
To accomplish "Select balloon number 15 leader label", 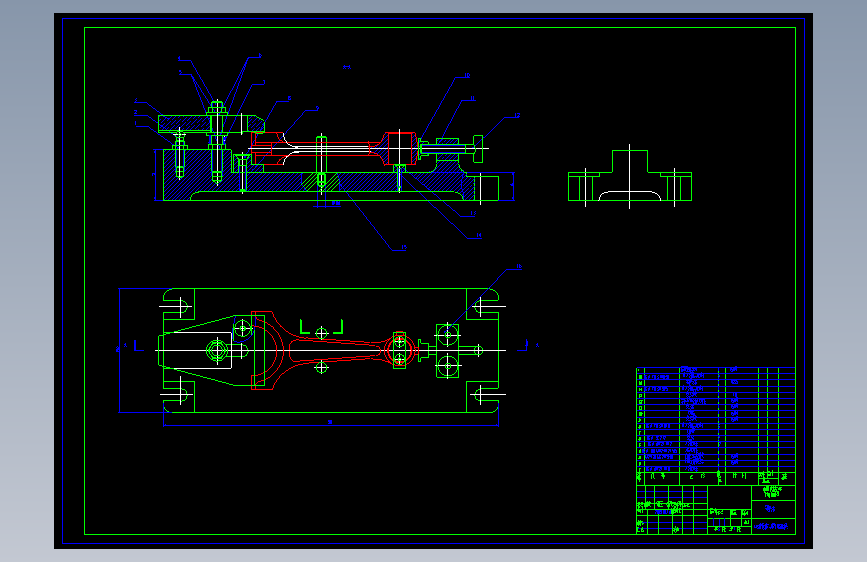I will pos(404,248).
